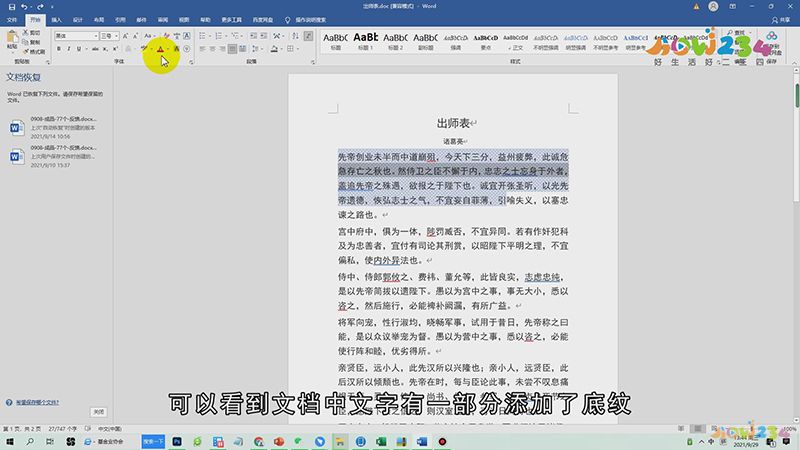
Task: Toggle Bold formatting
Action: (59, 49)
